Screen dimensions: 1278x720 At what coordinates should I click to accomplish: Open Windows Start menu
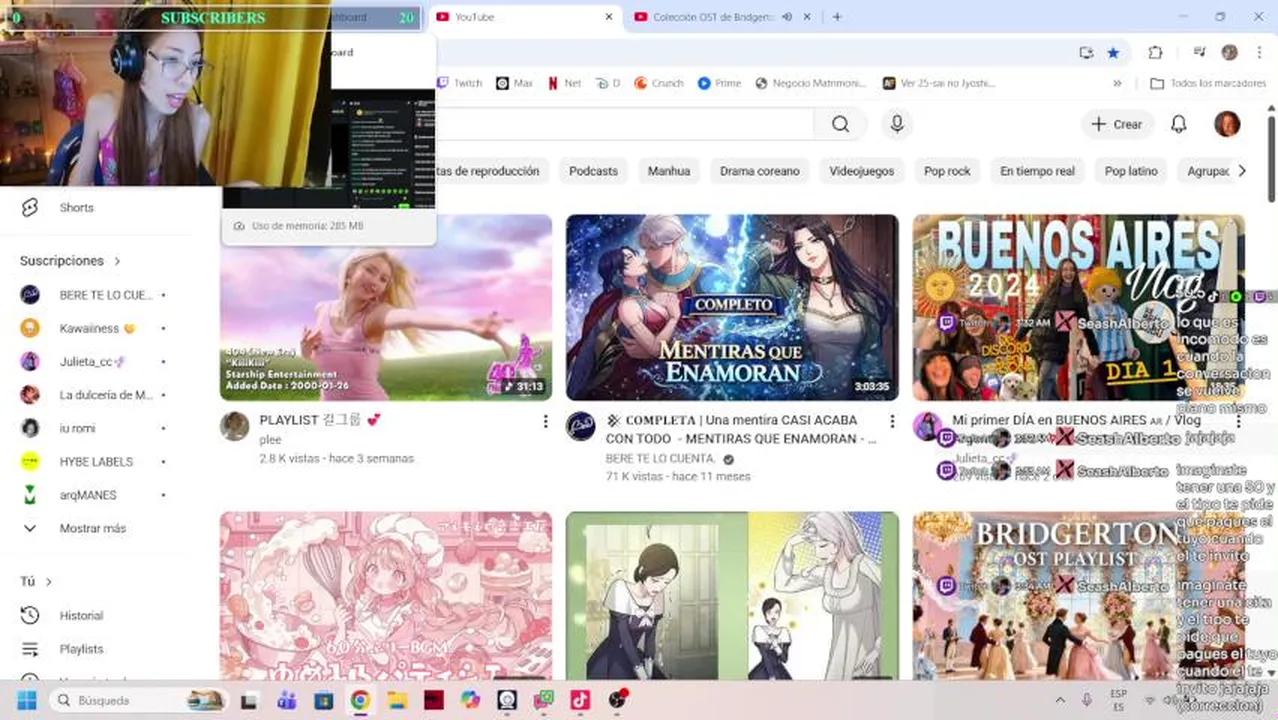point(25,700)
